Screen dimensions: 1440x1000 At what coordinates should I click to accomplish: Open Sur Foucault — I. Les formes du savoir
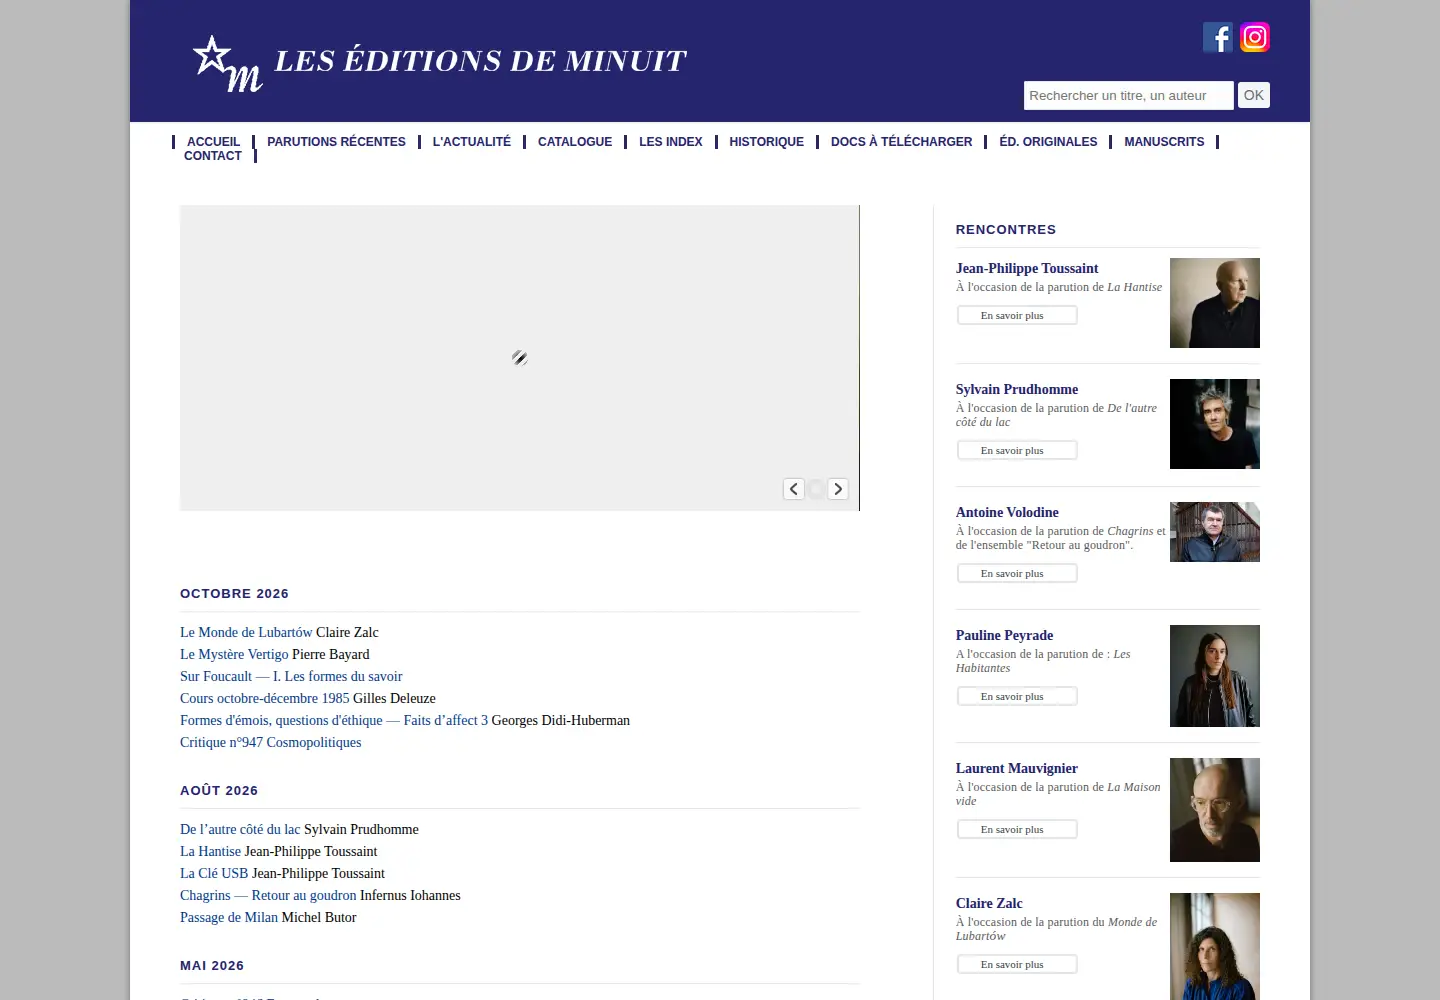point(291,677)
